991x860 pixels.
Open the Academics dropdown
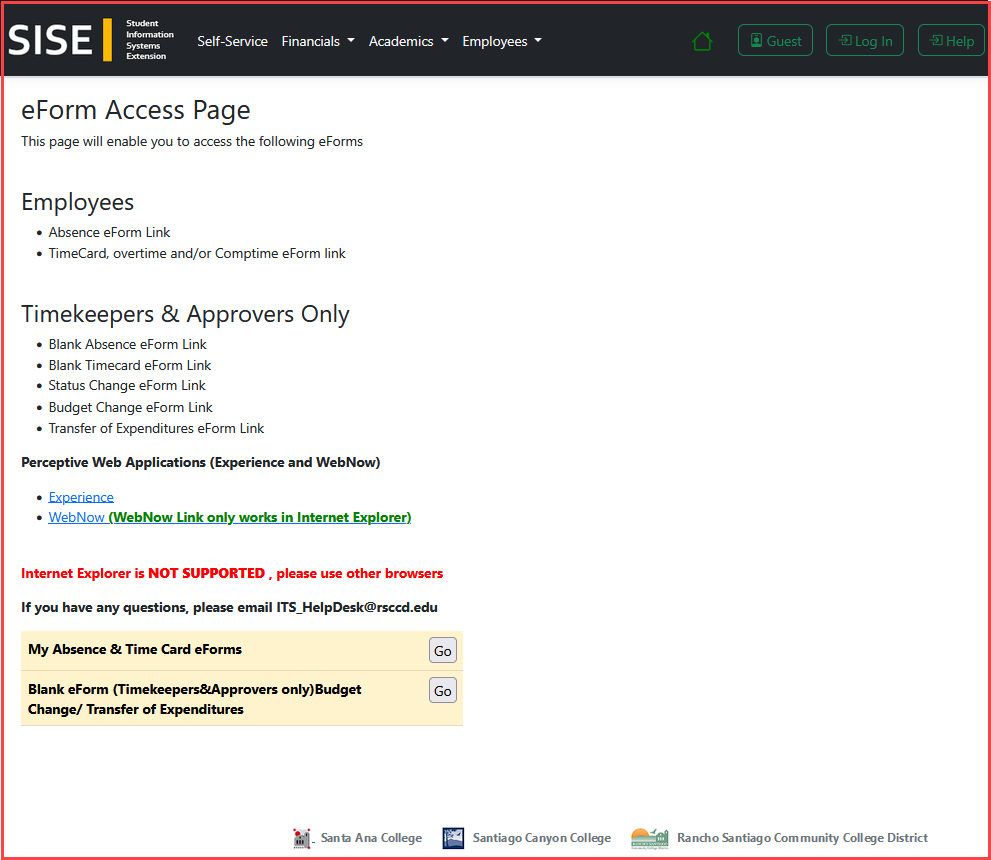click(x=408, y=41)
